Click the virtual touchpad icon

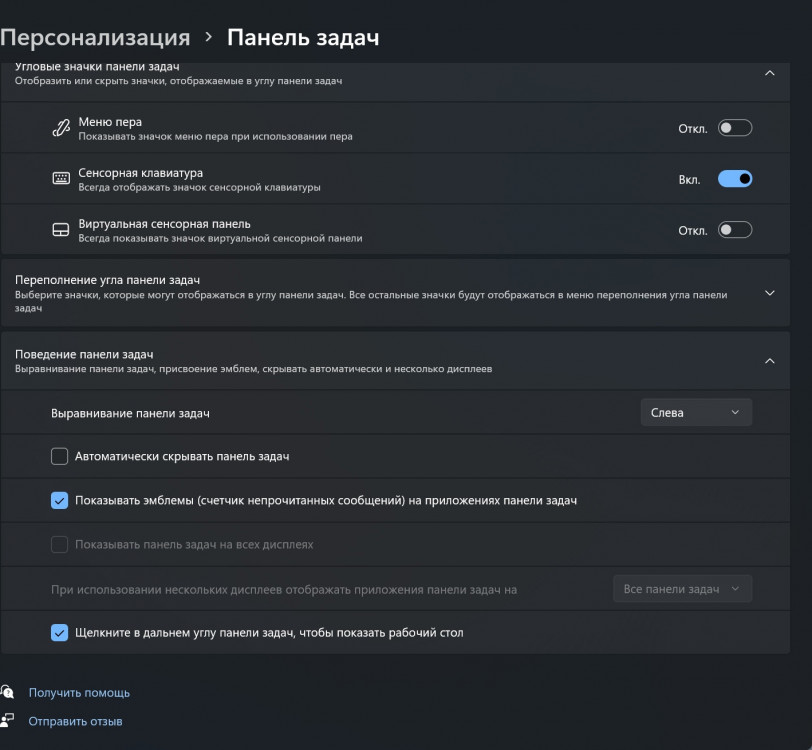pos(61,230)
